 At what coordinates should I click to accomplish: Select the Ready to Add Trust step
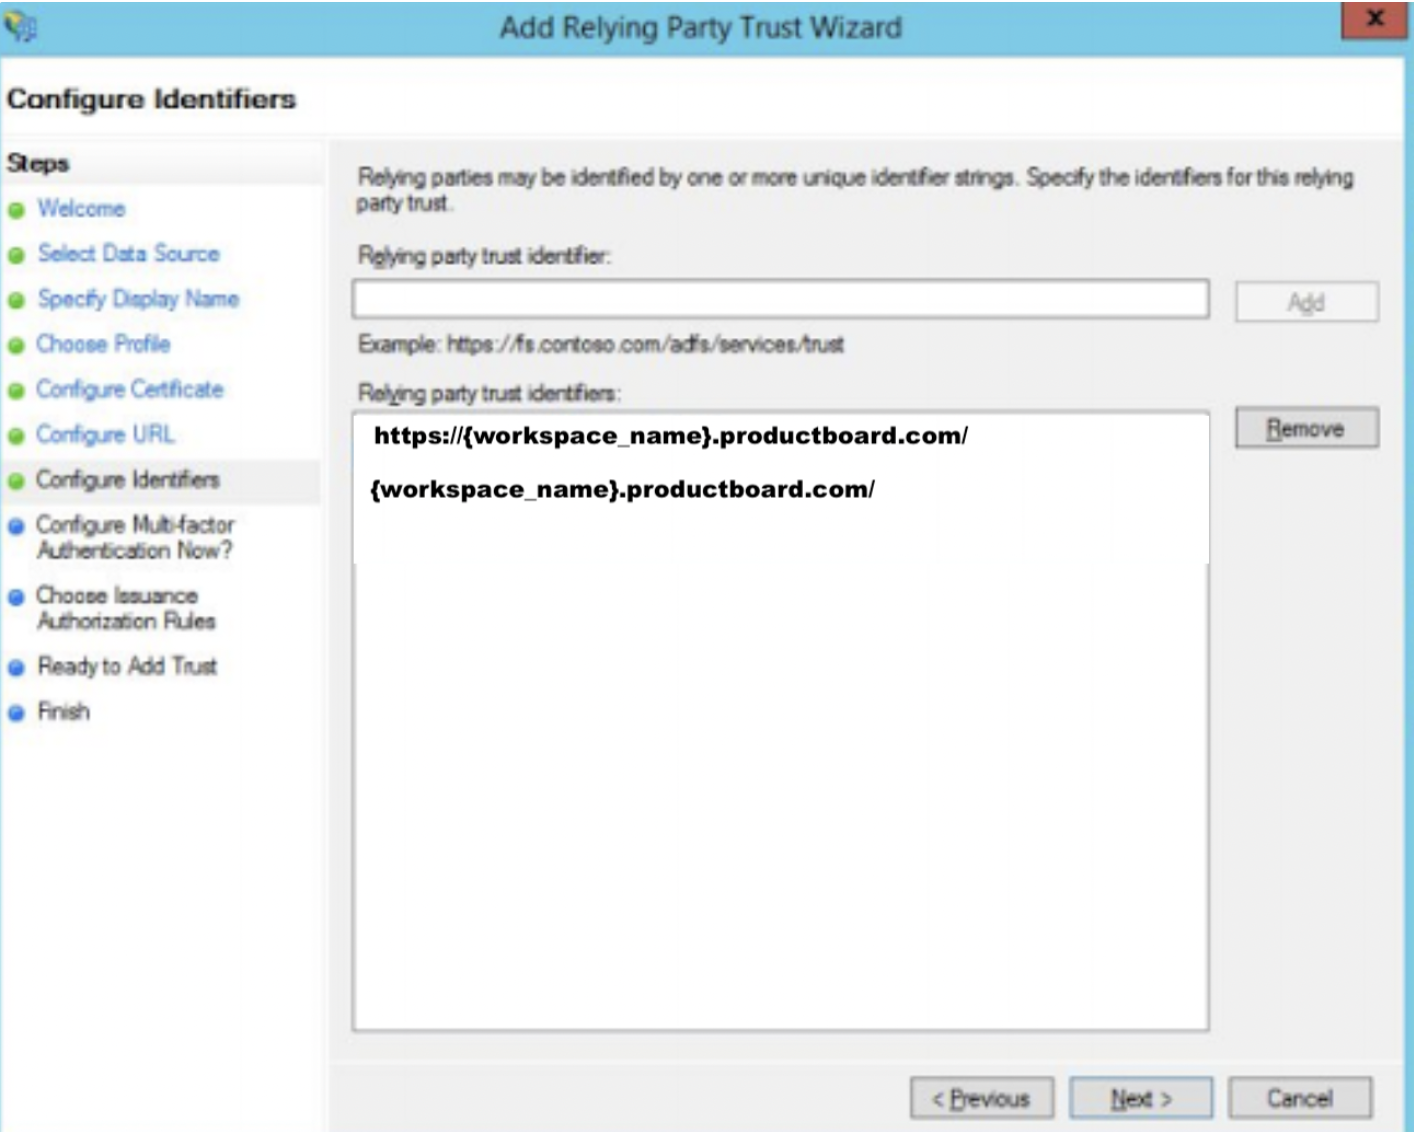click(x=127, y=666)
